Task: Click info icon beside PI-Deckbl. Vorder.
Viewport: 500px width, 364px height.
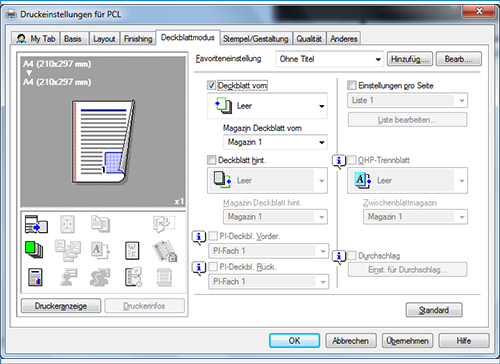Action: click(199, 237)
